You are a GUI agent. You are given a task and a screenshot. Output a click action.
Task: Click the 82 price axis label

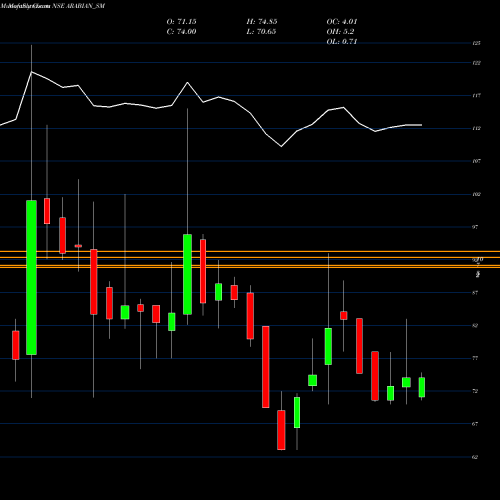(475, 325)
